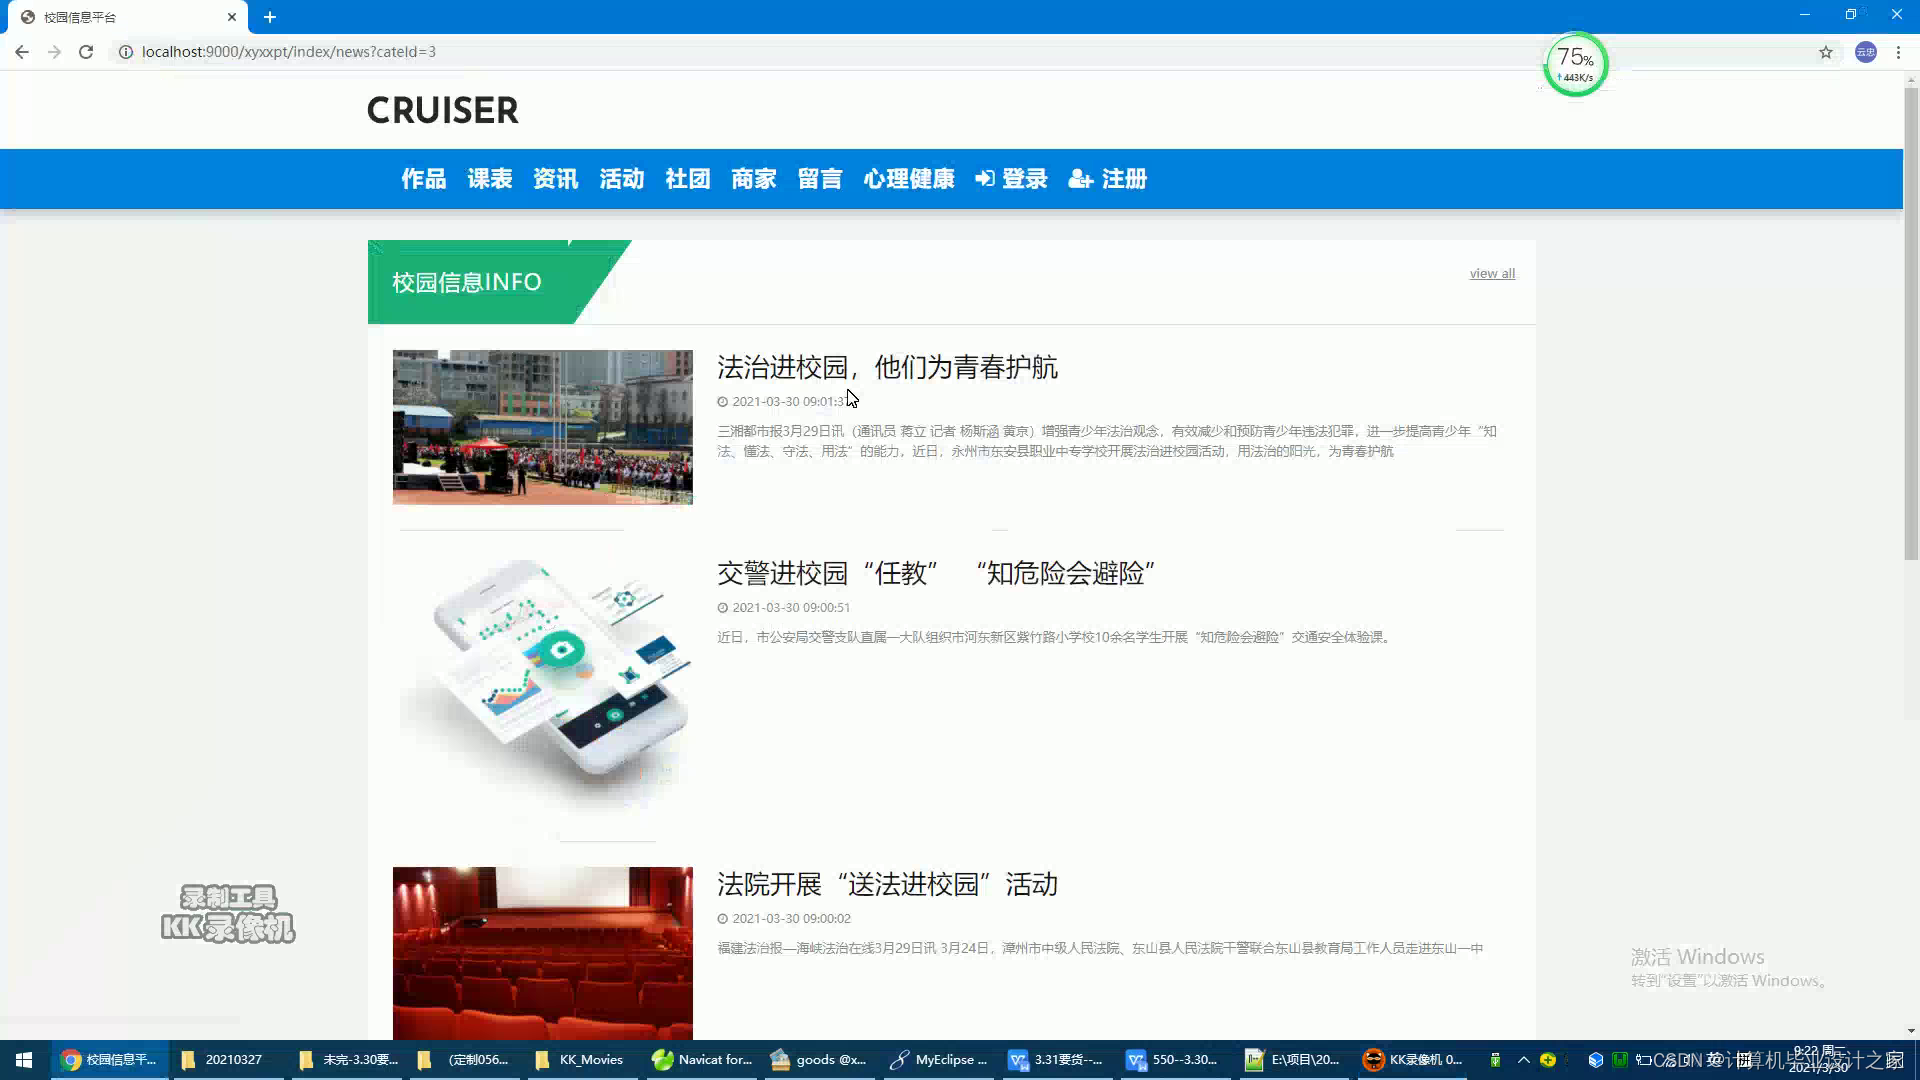The width and height of the screenshot is (1920, 1080).
Task: Expand hidden system tray icons
Action: pos(1523,1060)
